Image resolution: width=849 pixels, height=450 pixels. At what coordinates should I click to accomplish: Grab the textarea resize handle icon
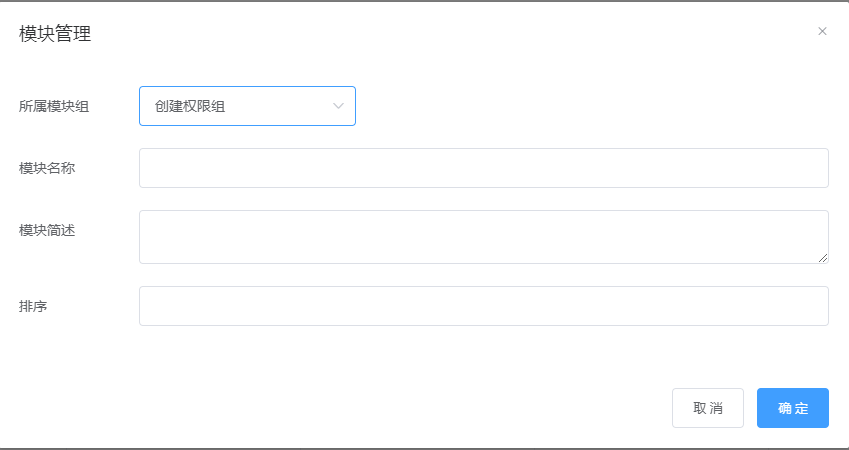[822, 258]
